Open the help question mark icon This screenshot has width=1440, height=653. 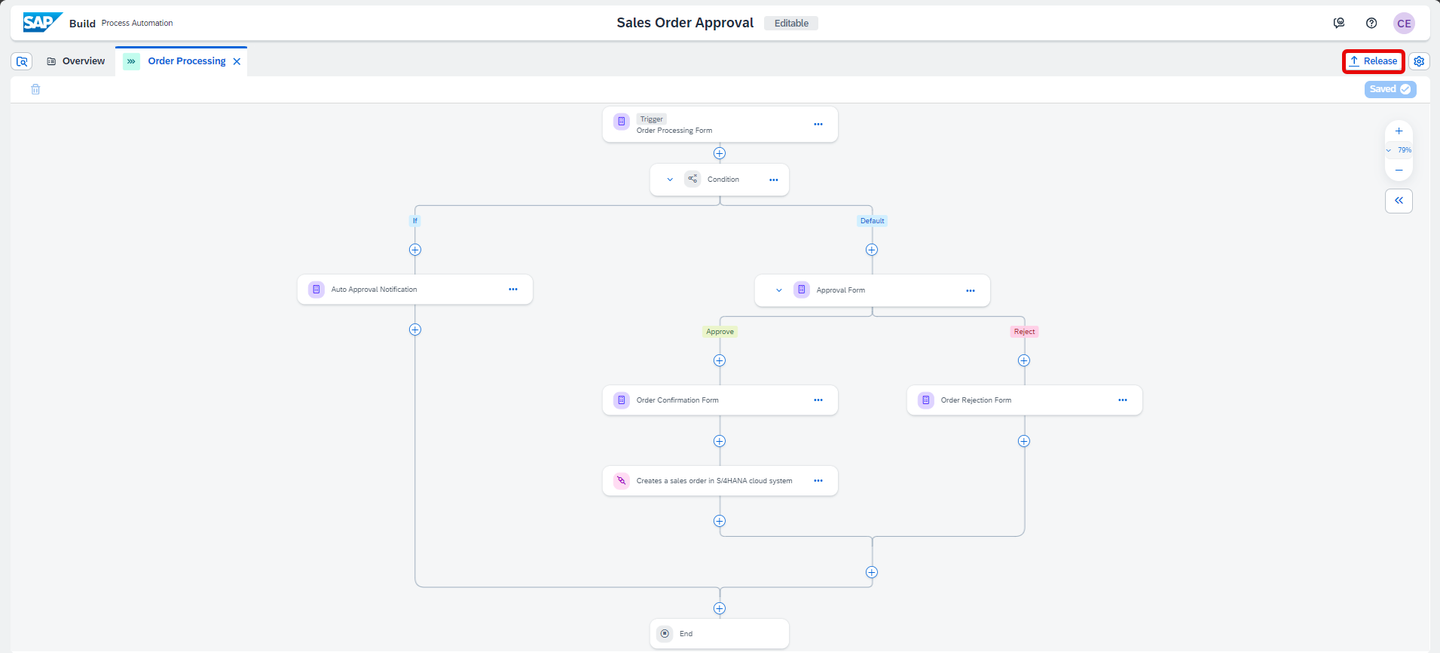click(x=1371, y=23)
